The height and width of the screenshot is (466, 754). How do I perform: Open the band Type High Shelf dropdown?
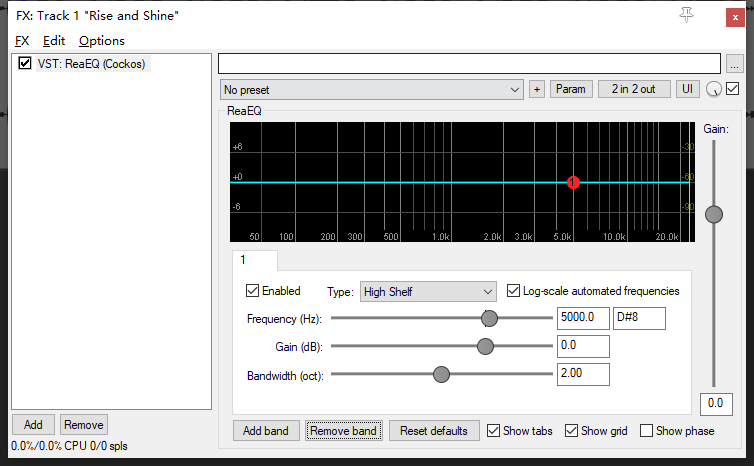428,291
